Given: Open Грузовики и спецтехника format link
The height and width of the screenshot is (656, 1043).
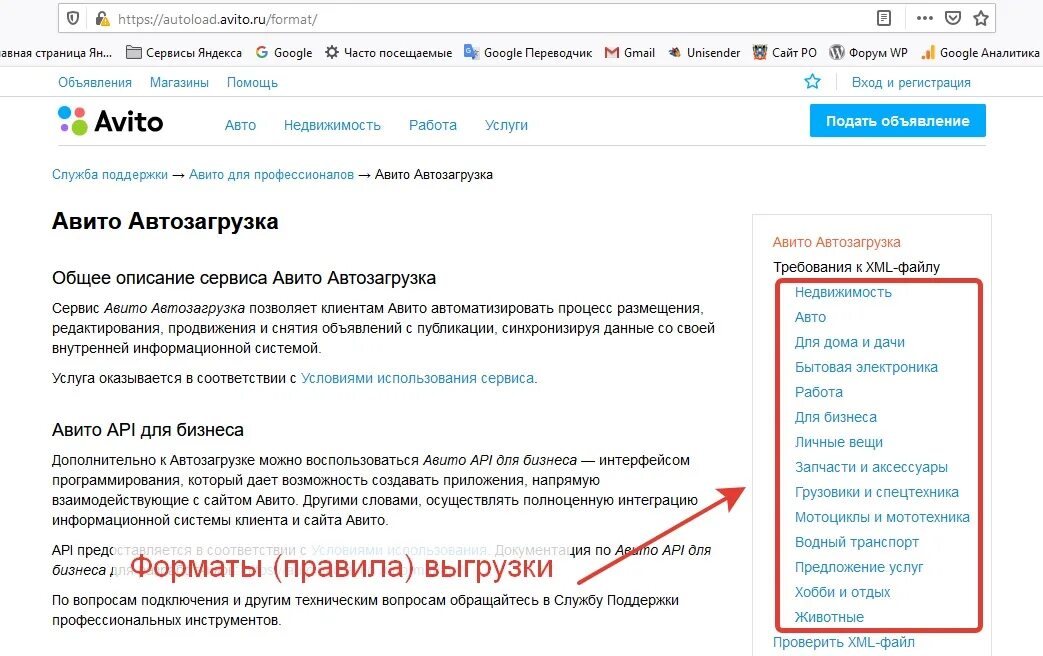Looking at the screenshot, I should pyautogui.click(x=877, y=492).
